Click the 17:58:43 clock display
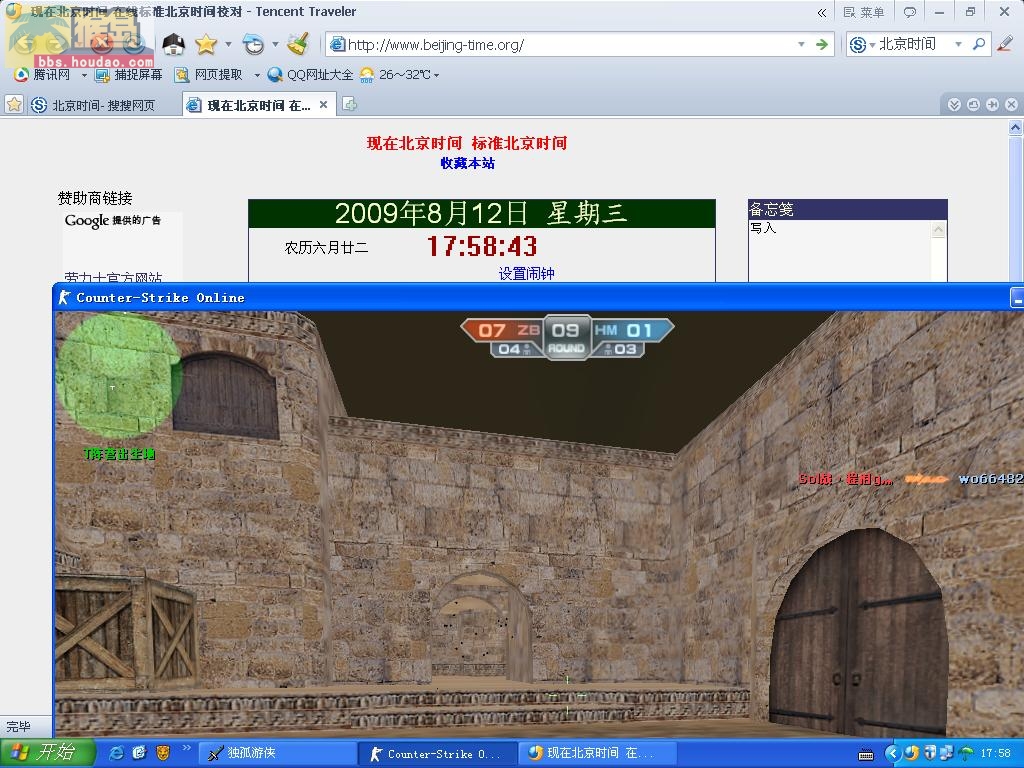The width and height of the screenshot is (1024, 768). pyautogui.click(x=482, y=246)
